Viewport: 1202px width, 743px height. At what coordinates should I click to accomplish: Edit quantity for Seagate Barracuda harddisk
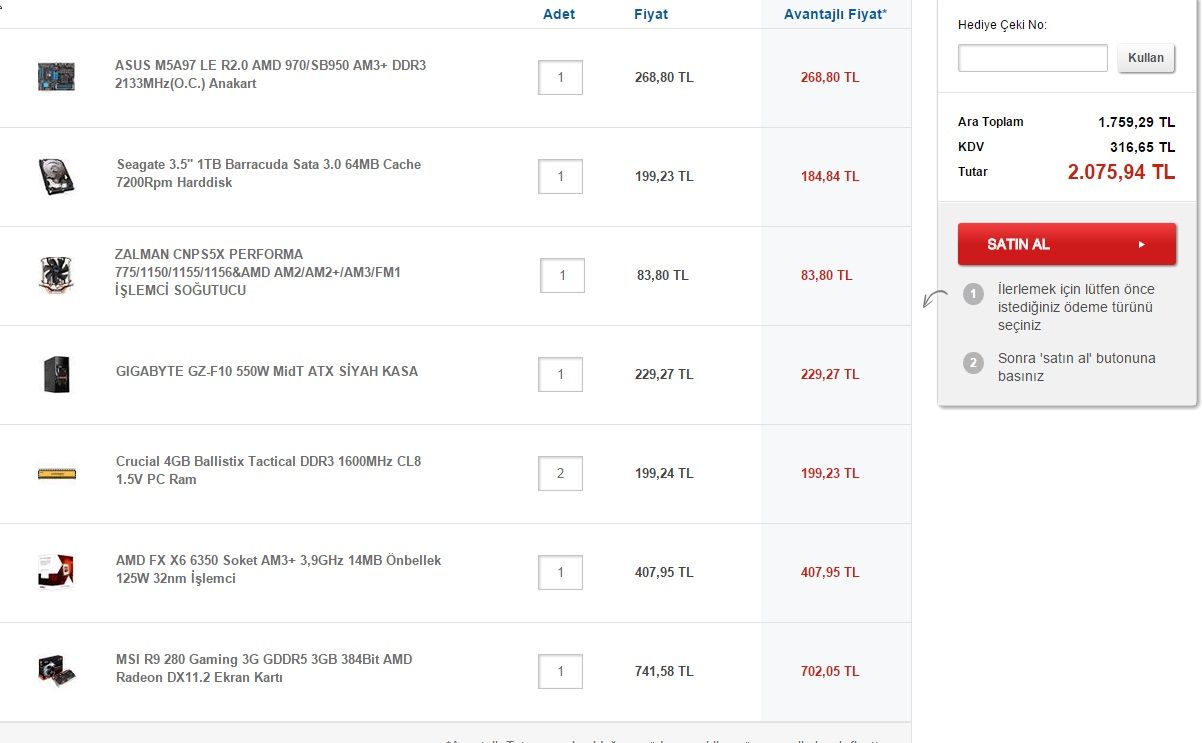560,176
